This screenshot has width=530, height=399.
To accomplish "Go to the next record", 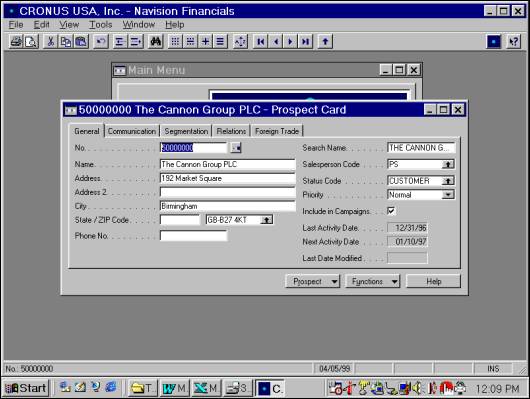I will [290, 42].
